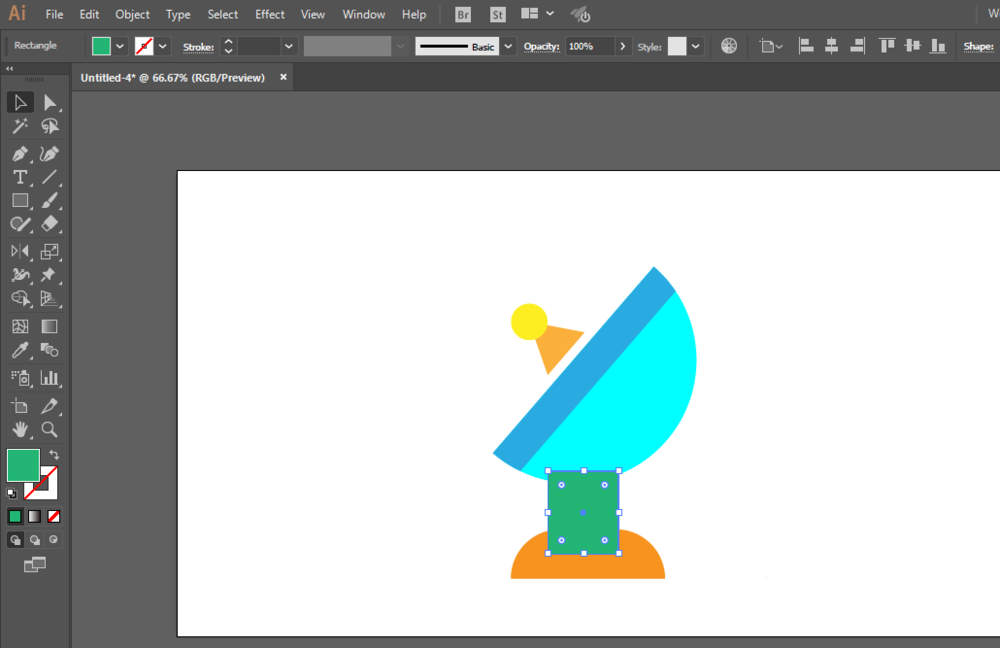Select the Column Graph tool
The width and height of the screenshot is (1000, 648).
pos(50,378)
